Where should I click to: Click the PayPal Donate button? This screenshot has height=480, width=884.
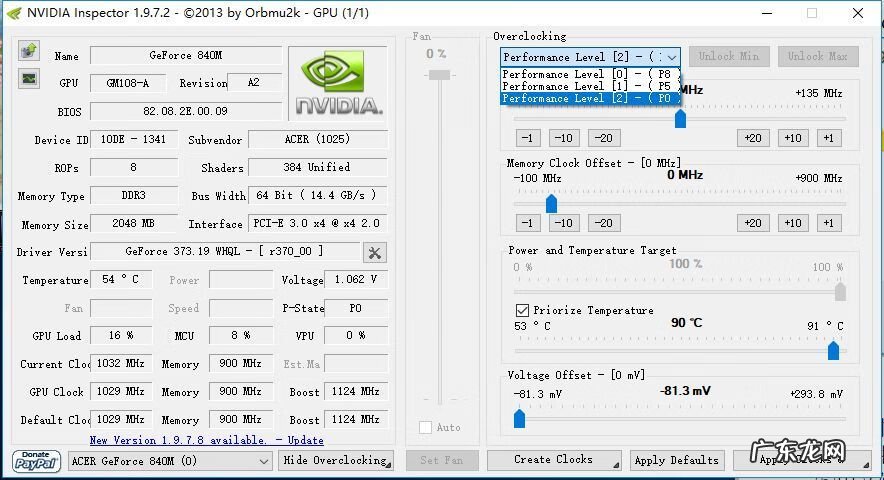click(x=37, y=461)
